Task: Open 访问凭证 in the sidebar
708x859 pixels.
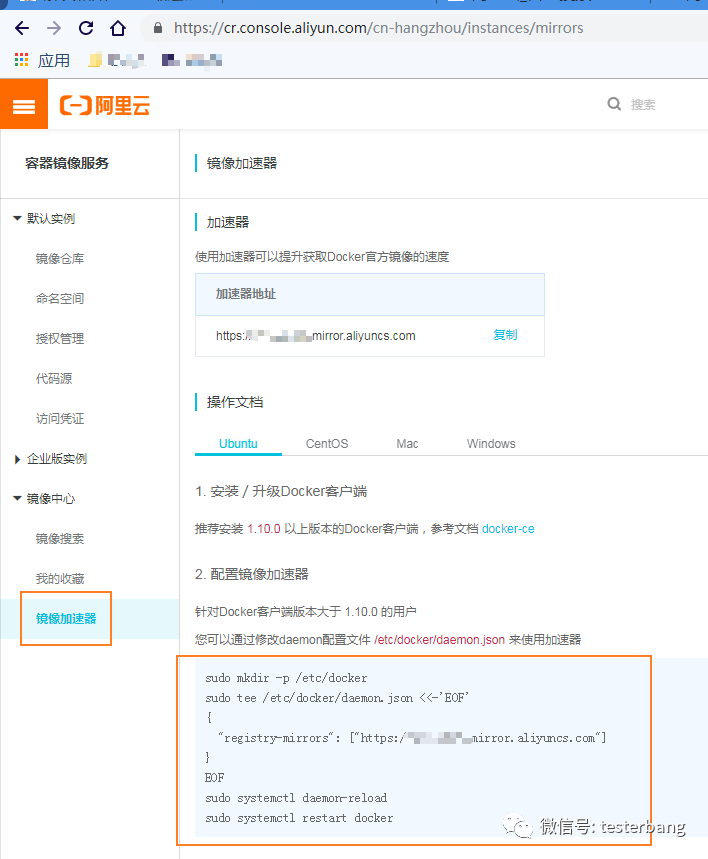Action: [60, 419]
